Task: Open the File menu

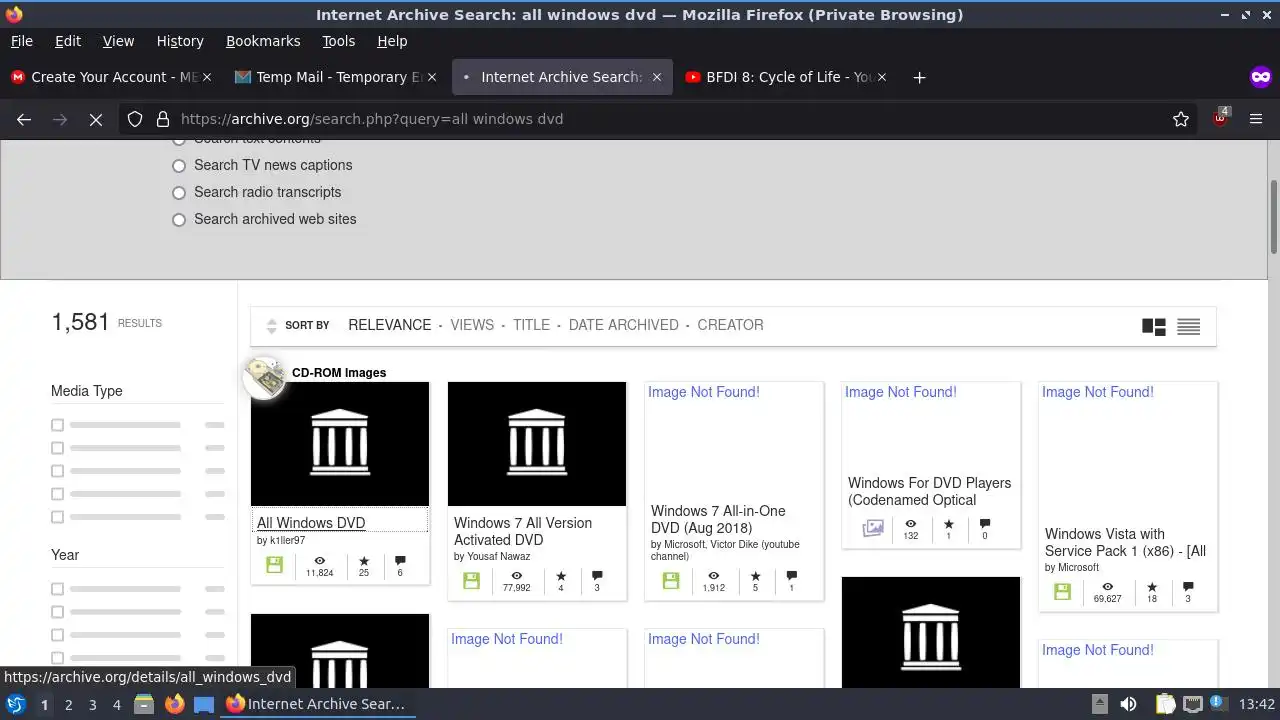Action: click(21, 41)
